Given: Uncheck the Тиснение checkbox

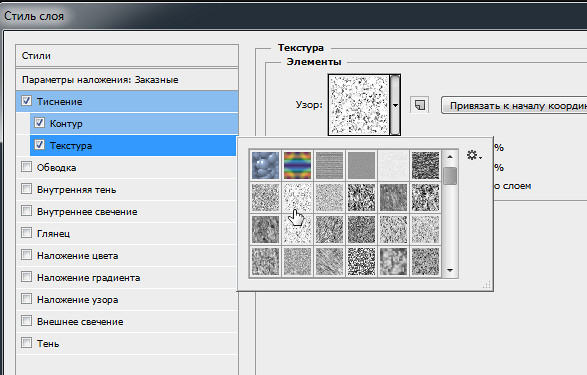Looking at the screenshot, I should pos(26,101).
